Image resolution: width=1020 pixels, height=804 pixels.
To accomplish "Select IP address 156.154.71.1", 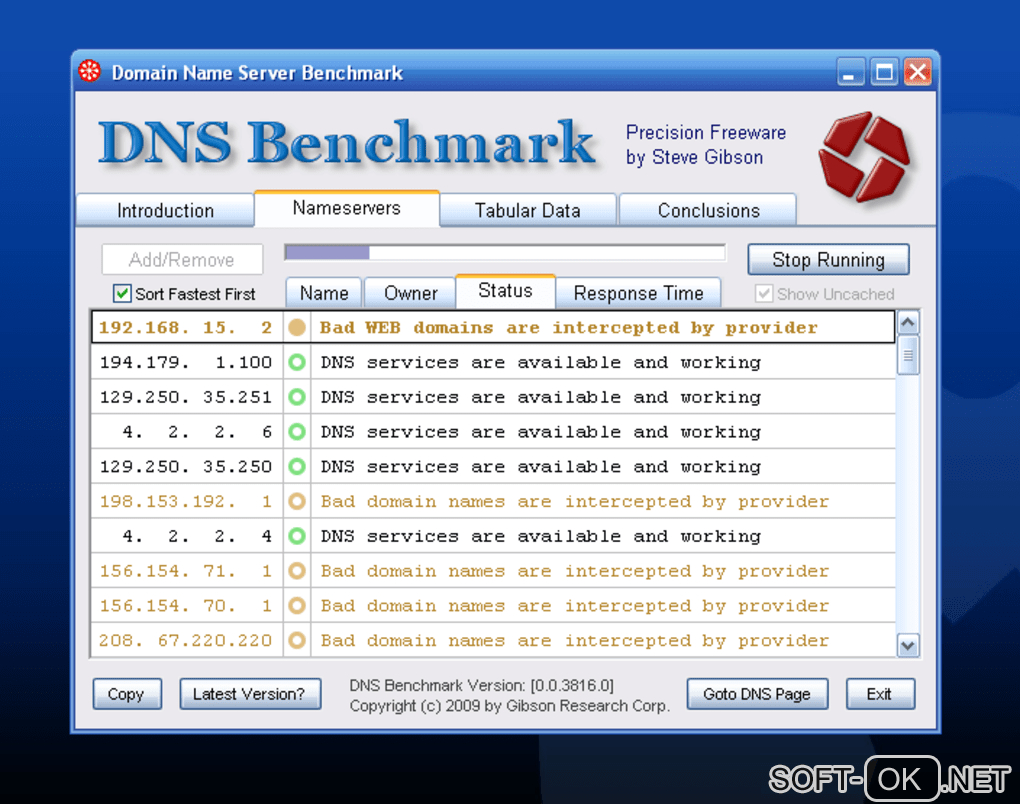I will [185, 571].
